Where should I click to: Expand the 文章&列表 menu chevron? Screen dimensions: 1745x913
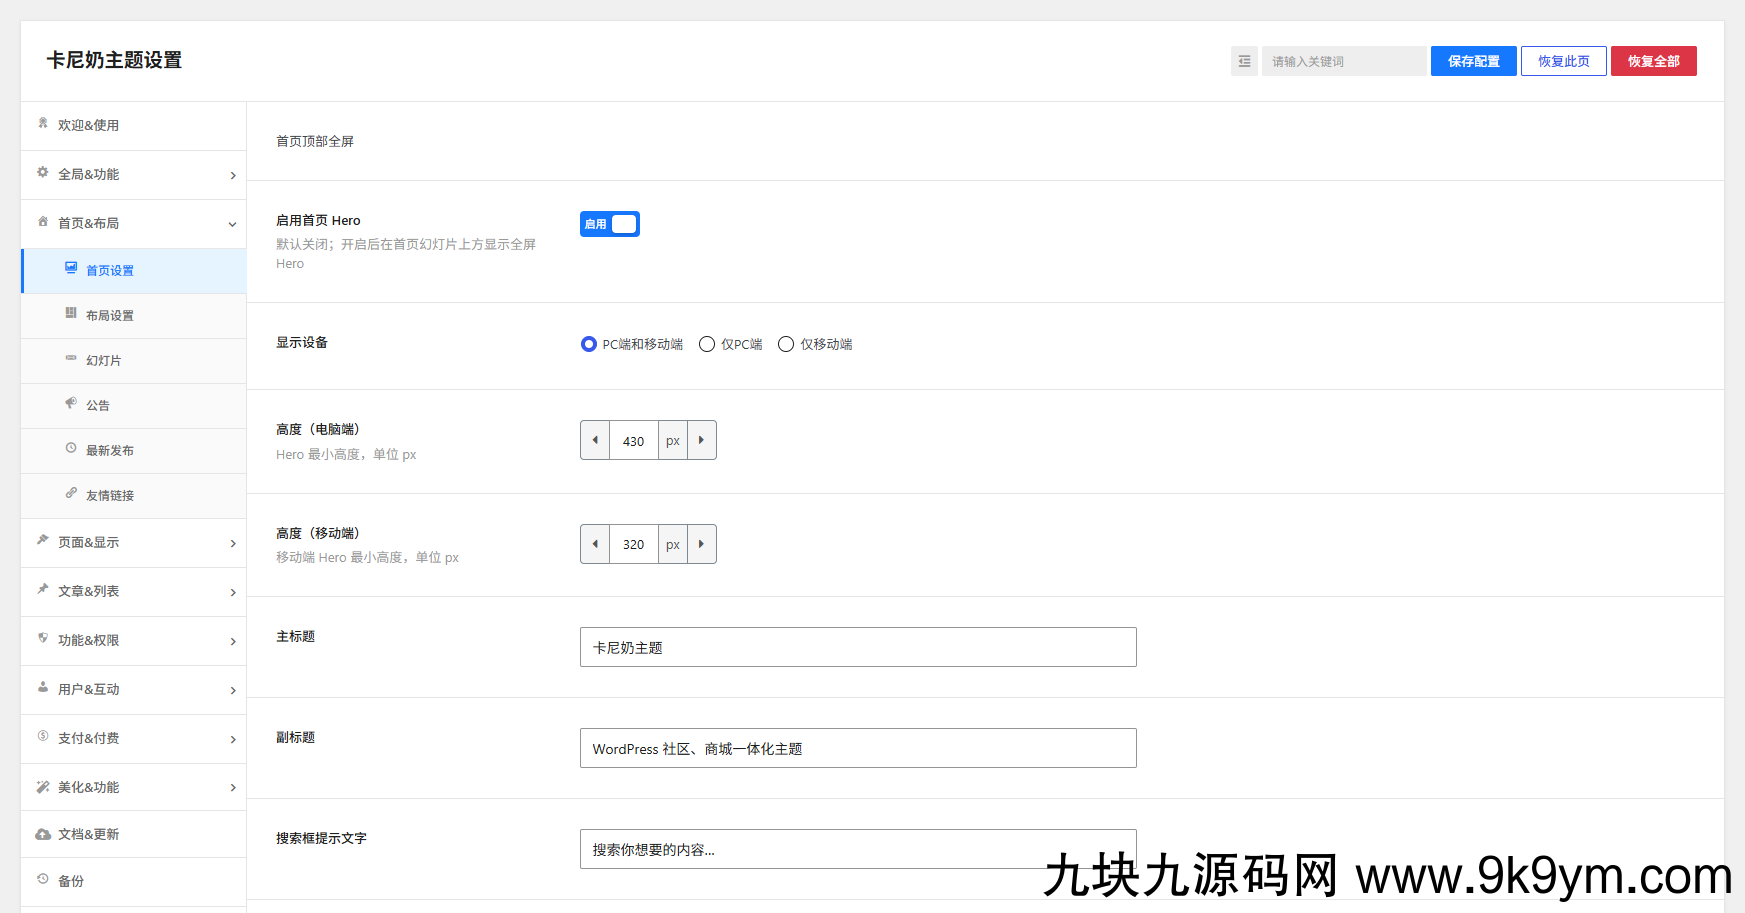pyautogui.click(x=233, y=592)
